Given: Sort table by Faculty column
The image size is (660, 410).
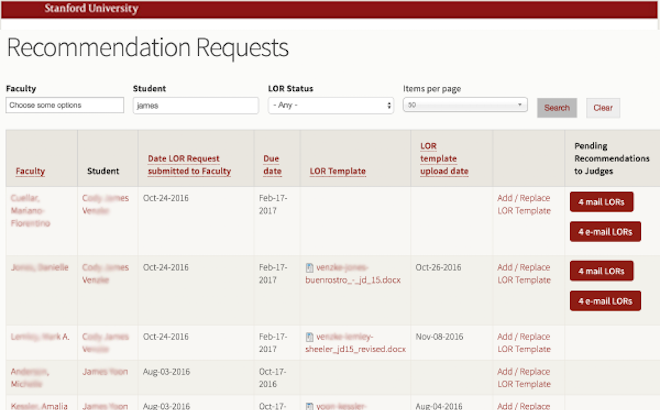Looking at the screenshot, I should (30, 171).
